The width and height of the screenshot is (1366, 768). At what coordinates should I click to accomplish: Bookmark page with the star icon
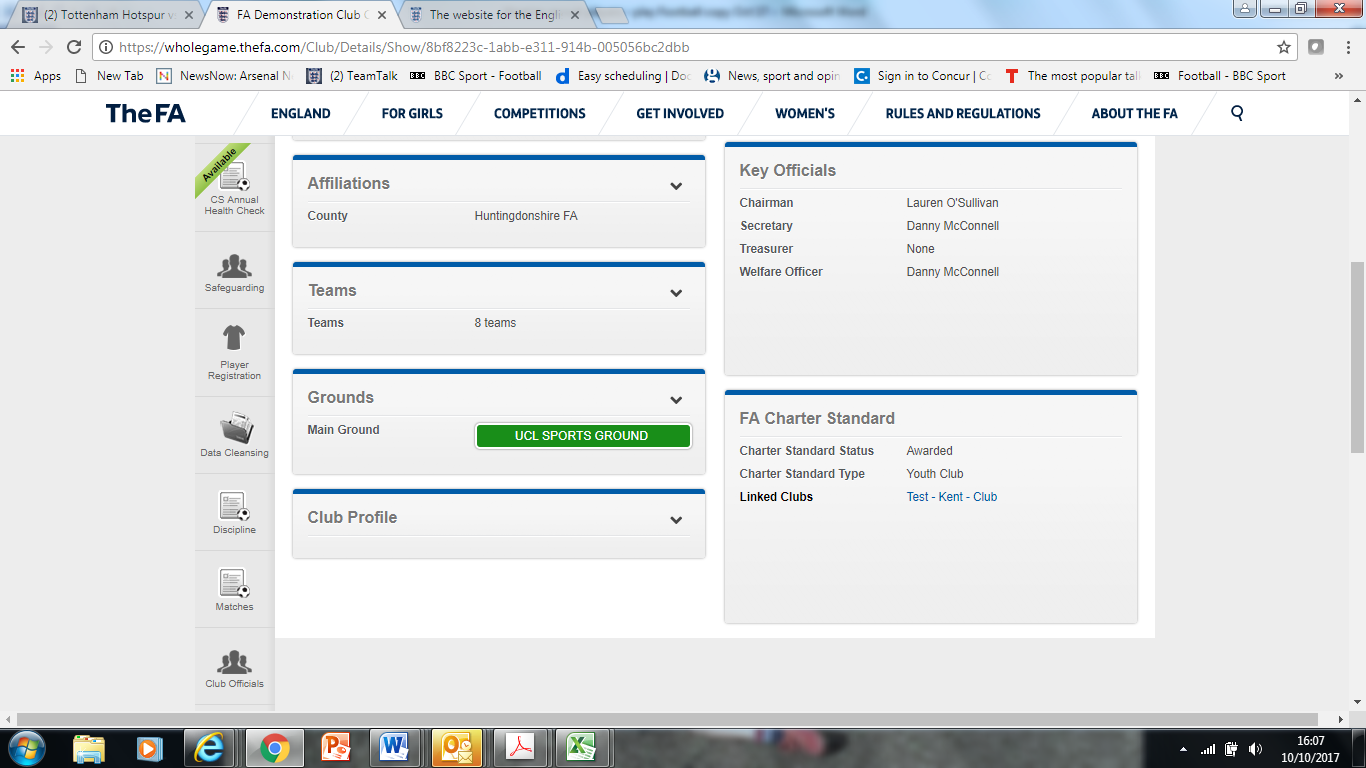1284,47
